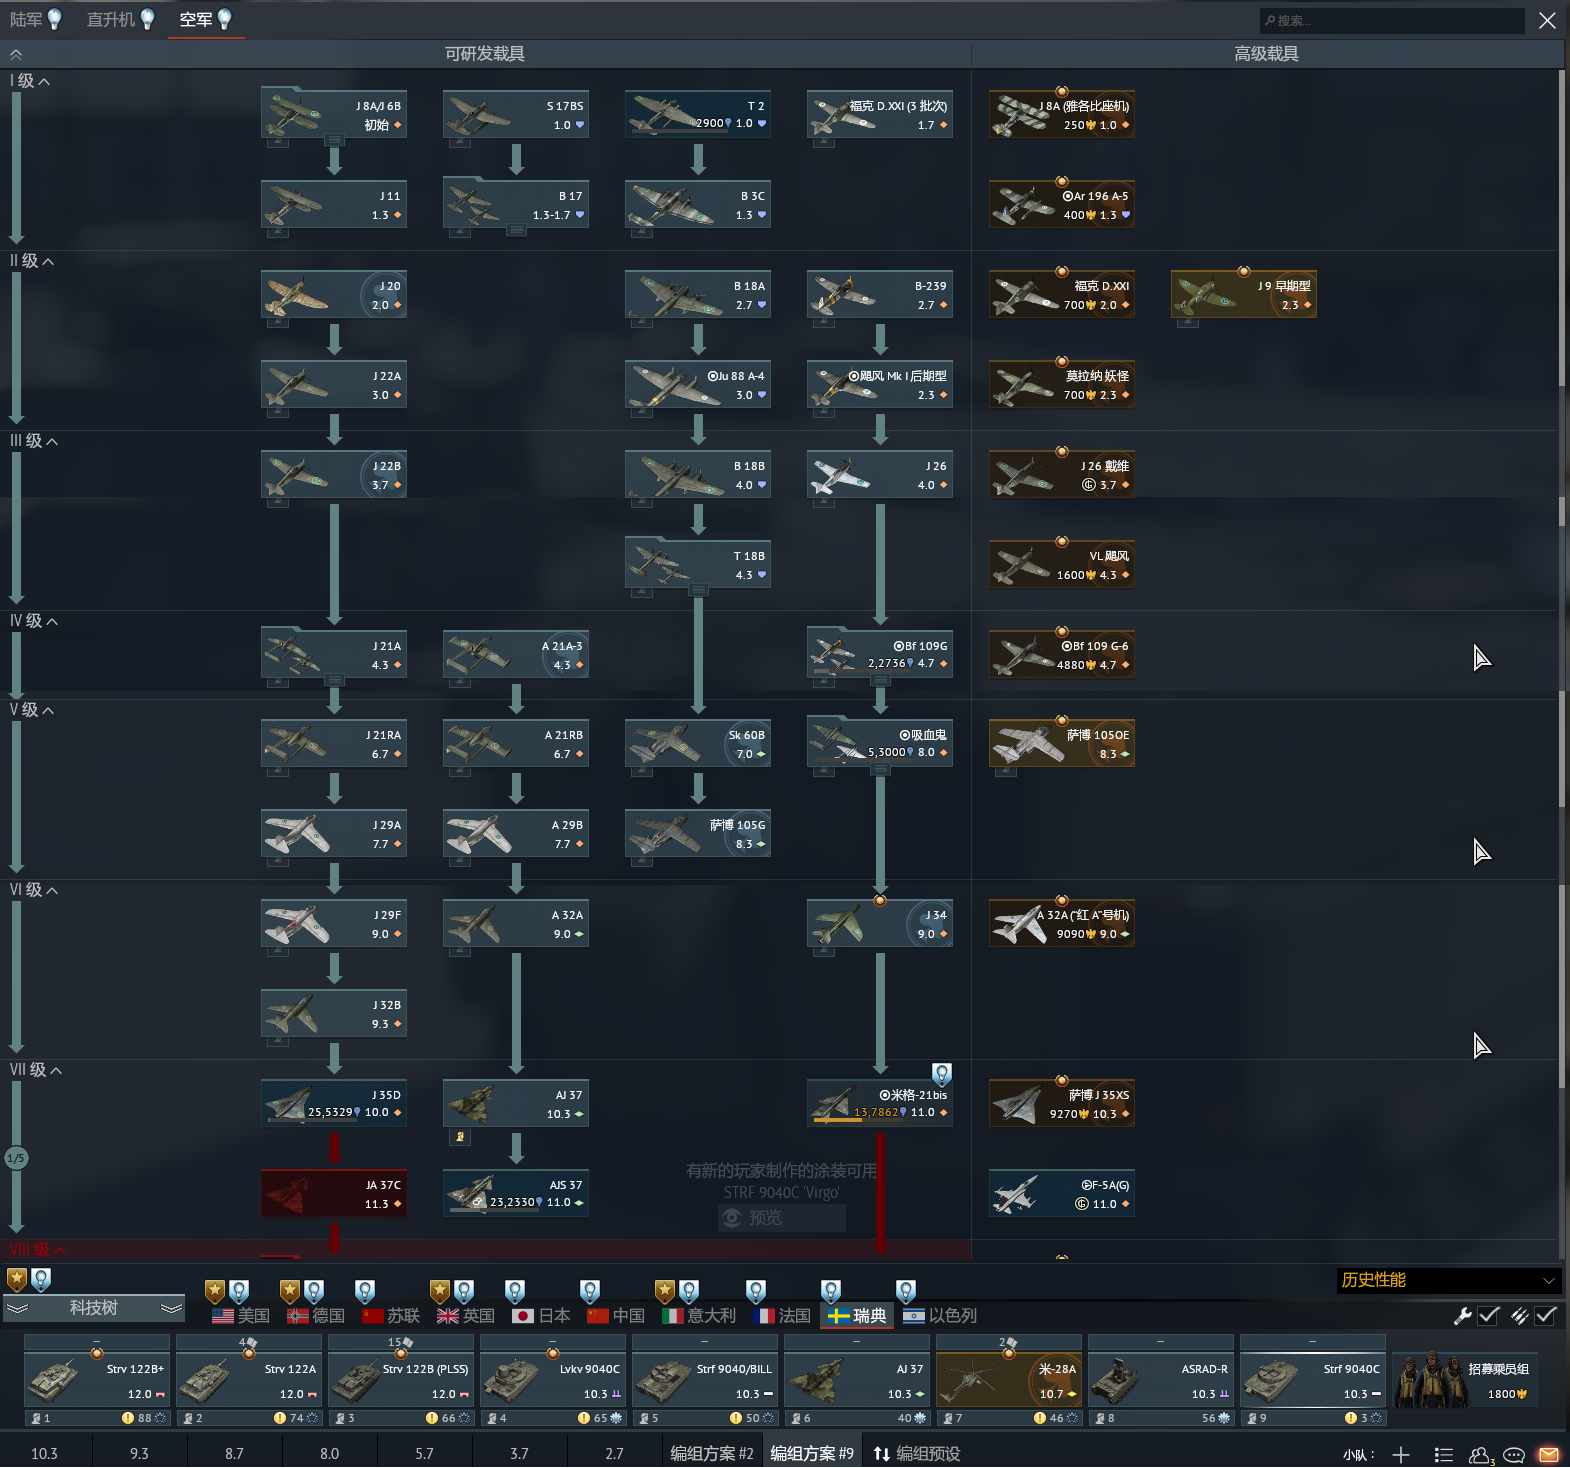The height and width of the screenshot is (1468, 1570).
Task: Open the orange mail envelope icon
Action: coord(1548,1455)
